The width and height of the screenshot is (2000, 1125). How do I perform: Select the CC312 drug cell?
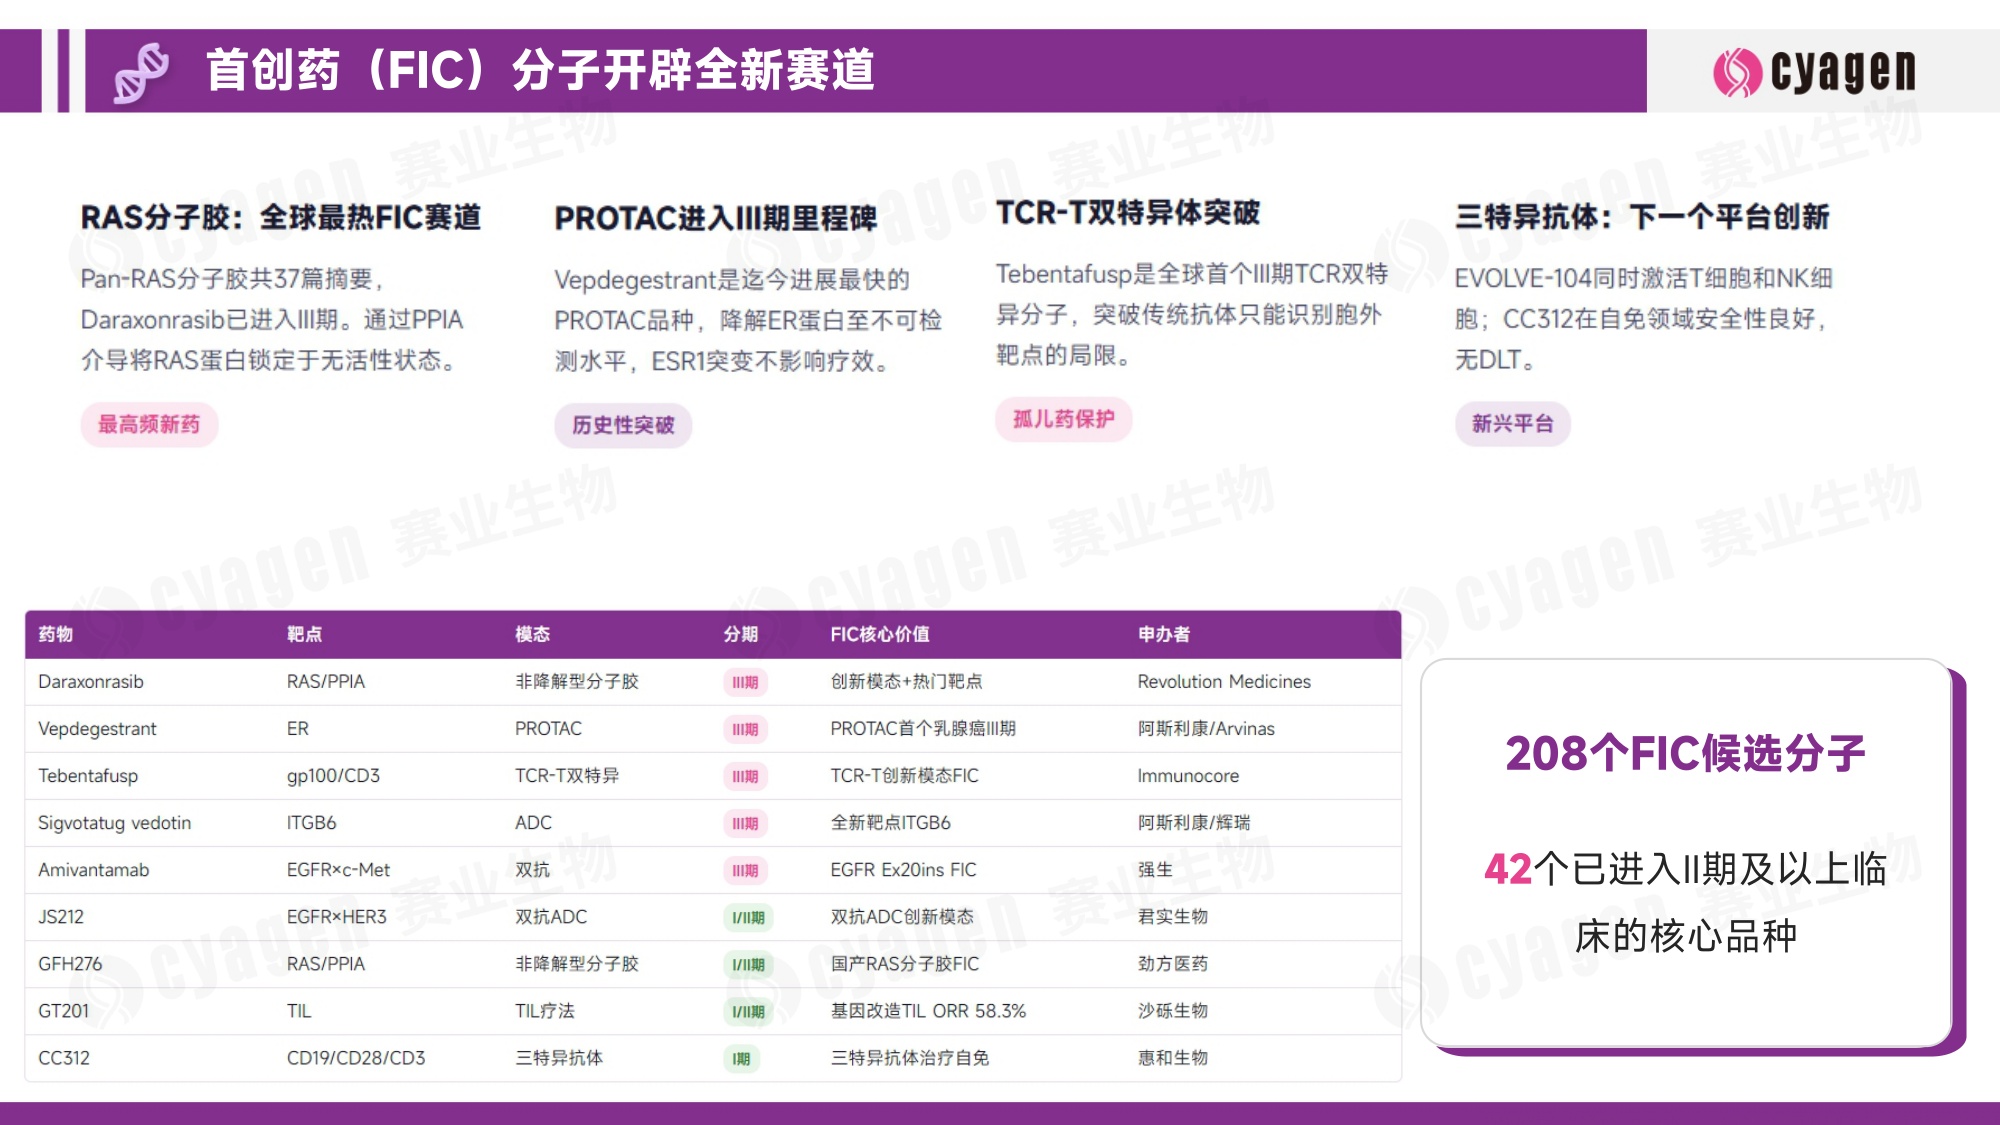64,1058
